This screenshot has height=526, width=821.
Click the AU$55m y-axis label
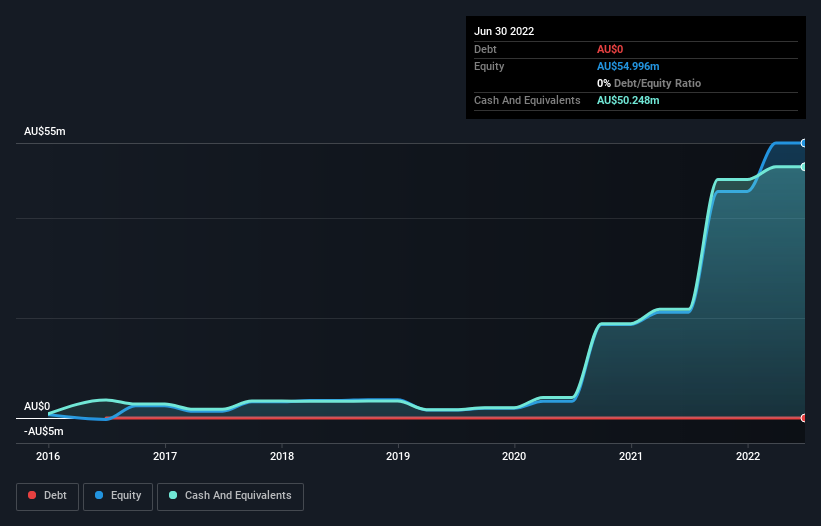click(45, 131)
